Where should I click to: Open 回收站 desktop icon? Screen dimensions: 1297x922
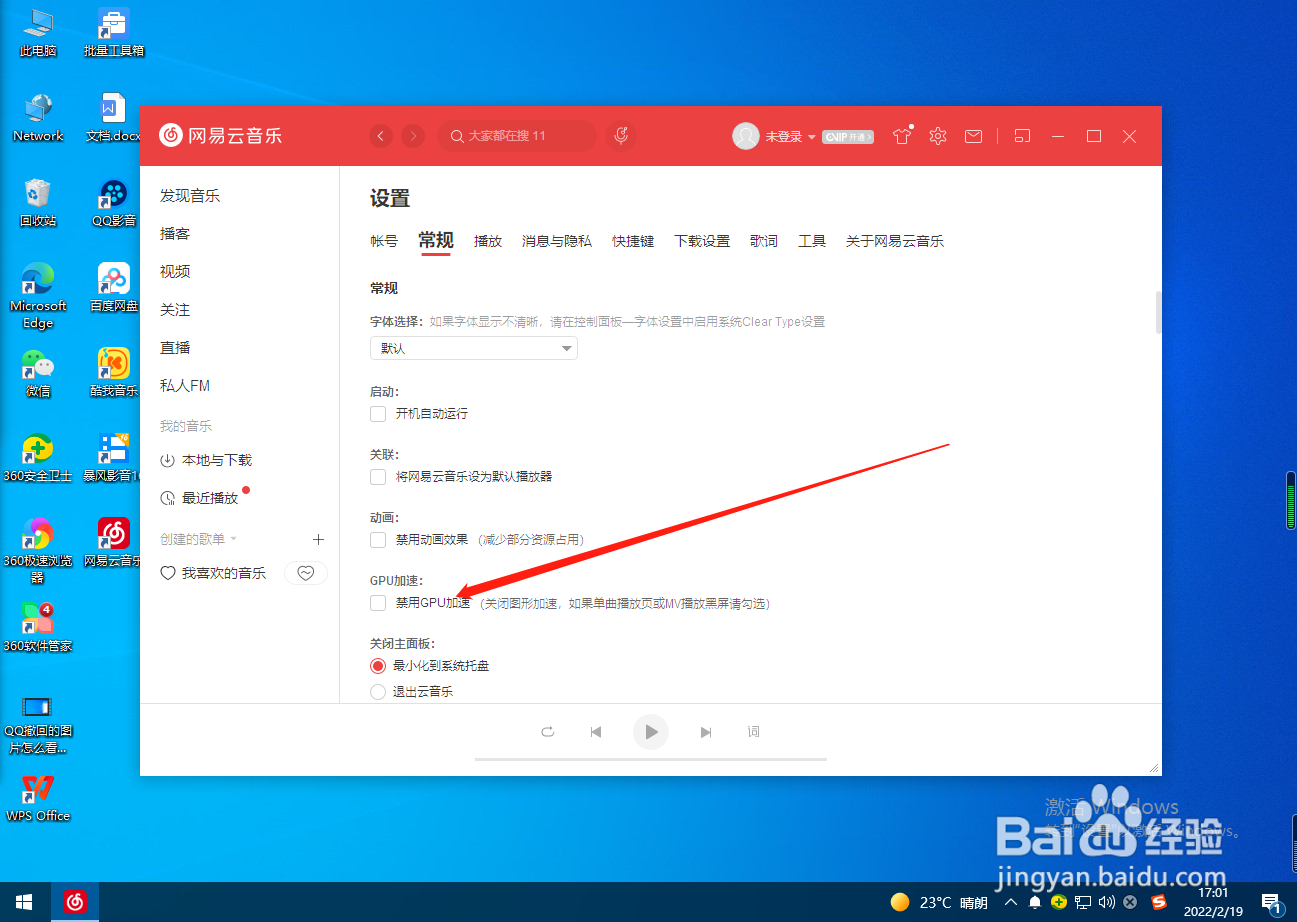tap(38, 203)
